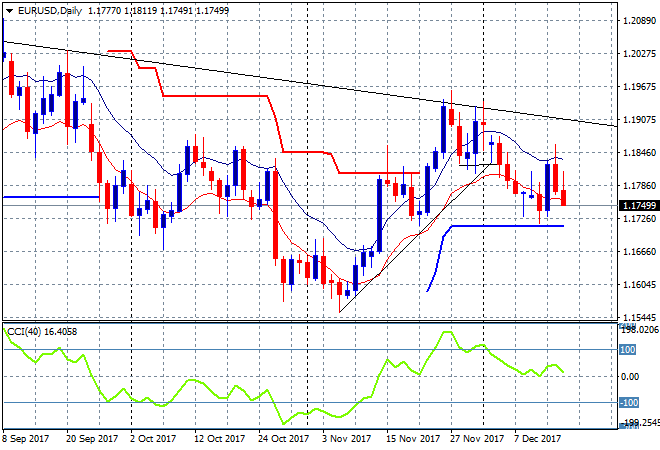Viewport: 660px width, 450px height.
Task: Click date label 12 Oct 2017
Action: (x=219, y=439)
